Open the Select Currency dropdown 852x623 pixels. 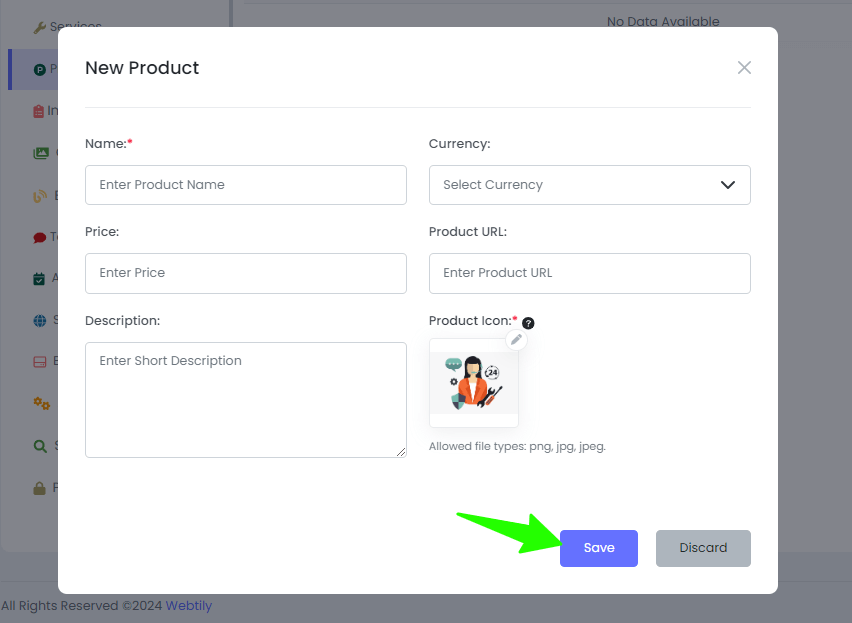[x=590, y=185]
